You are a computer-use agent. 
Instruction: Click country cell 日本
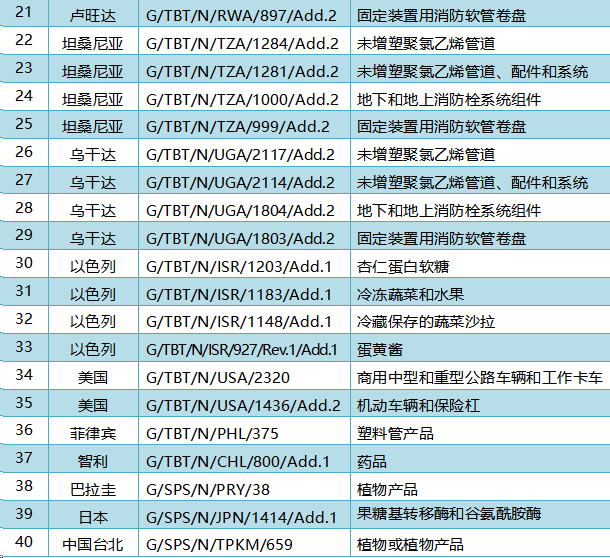93,515
